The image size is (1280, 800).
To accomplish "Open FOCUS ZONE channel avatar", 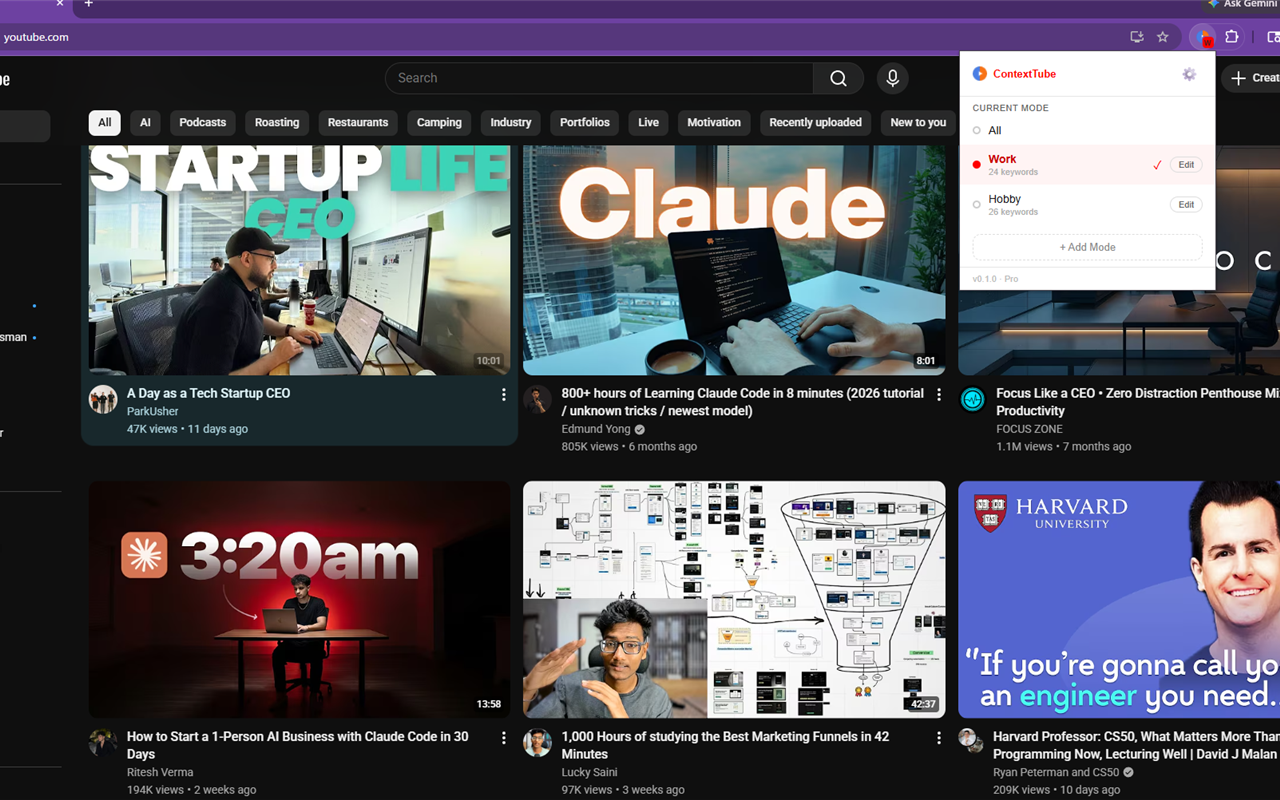I will [x=972, y=400].
